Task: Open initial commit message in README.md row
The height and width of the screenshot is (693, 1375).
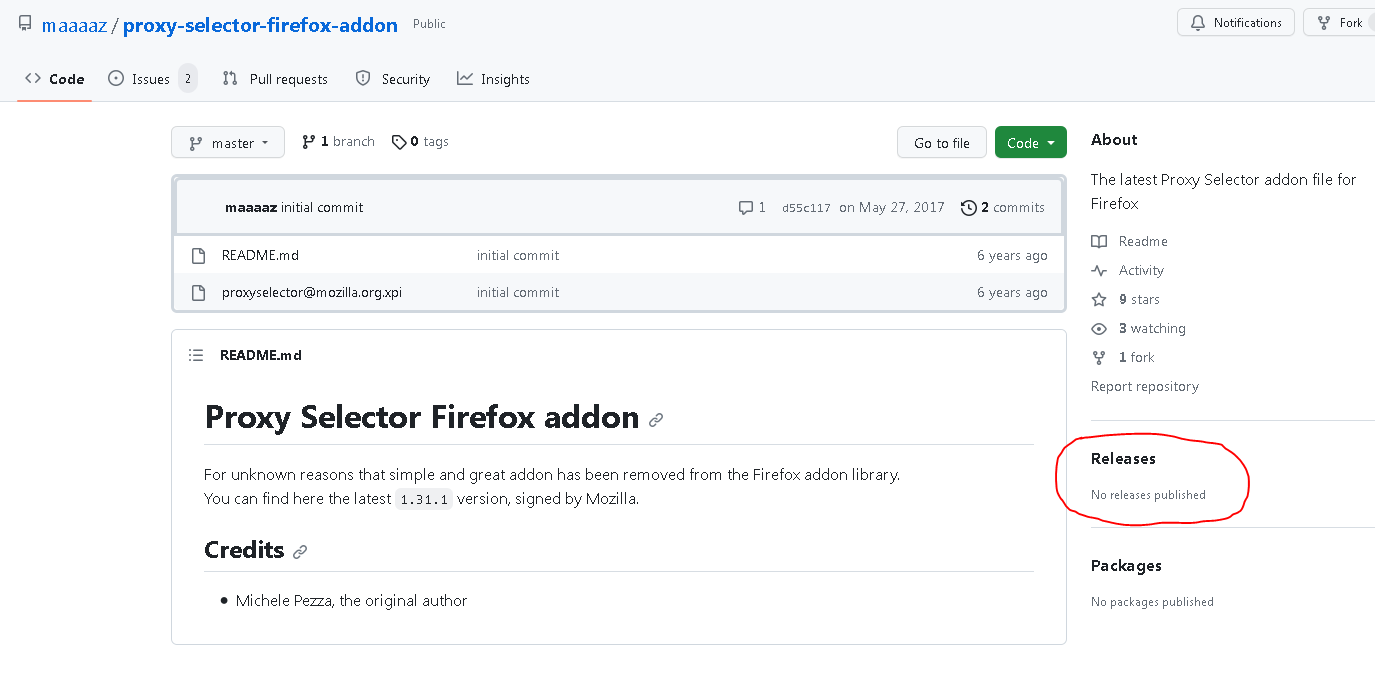Action: pyautogui.click(x=518, y=255)
